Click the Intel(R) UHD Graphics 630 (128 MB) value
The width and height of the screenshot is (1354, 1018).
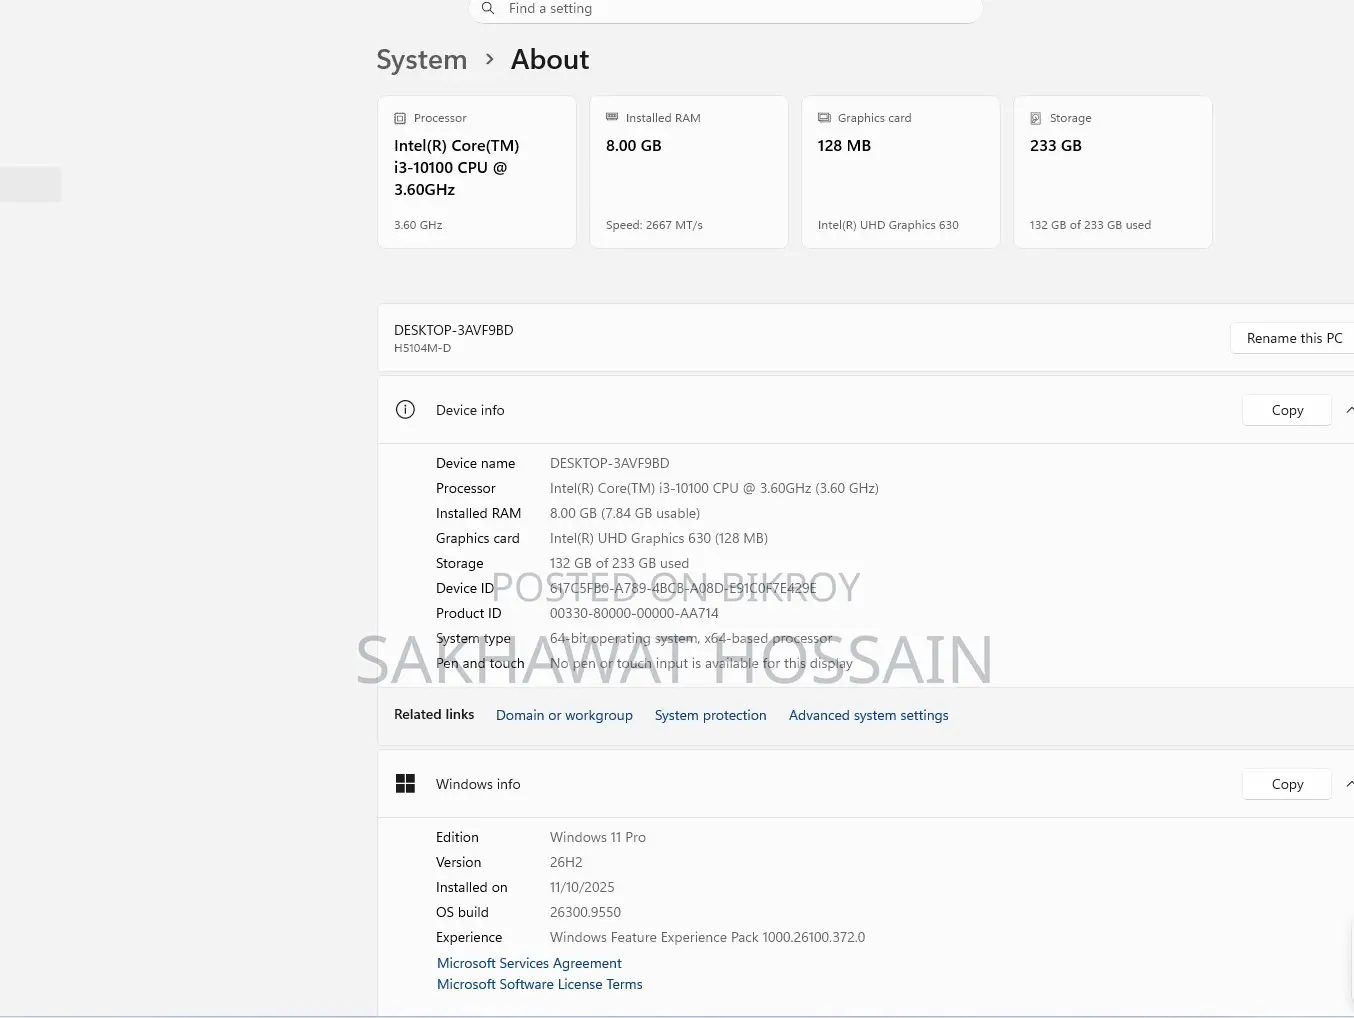click(659, 538)
